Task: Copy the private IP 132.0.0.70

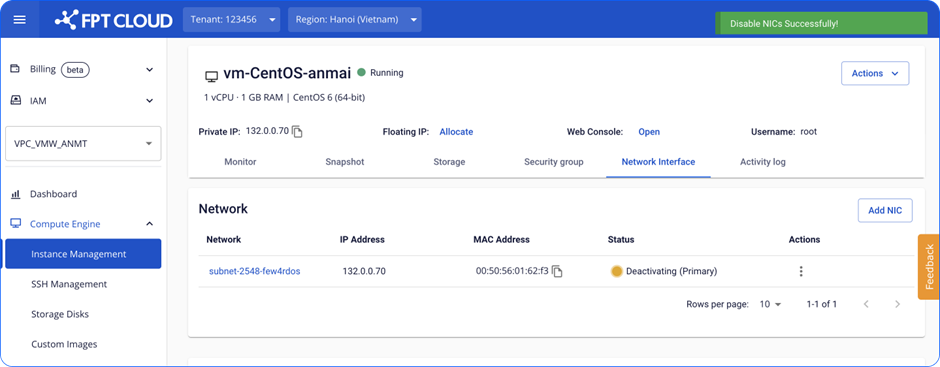Action: [297, 132]
